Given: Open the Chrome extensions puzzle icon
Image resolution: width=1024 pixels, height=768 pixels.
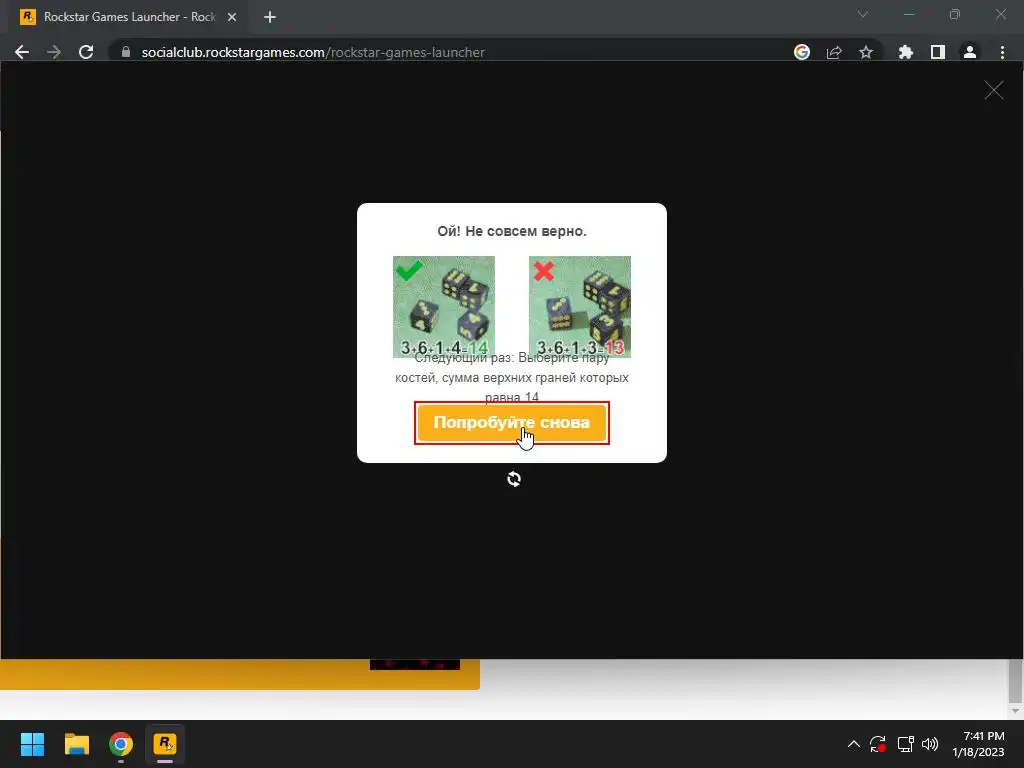Looking at the screenshot, I should click(x=905, y=52).
